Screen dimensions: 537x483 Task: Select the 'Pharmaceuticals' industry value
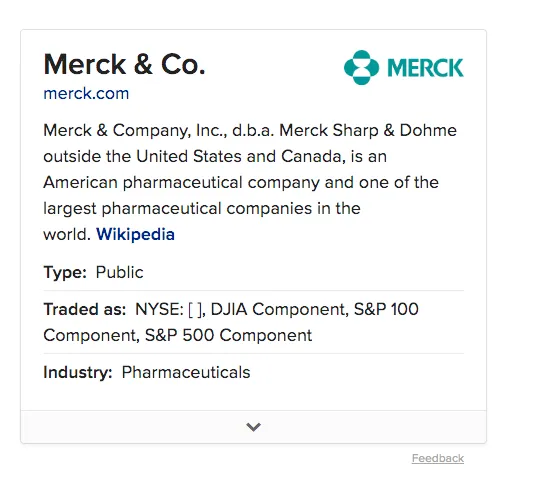point(186,372)
